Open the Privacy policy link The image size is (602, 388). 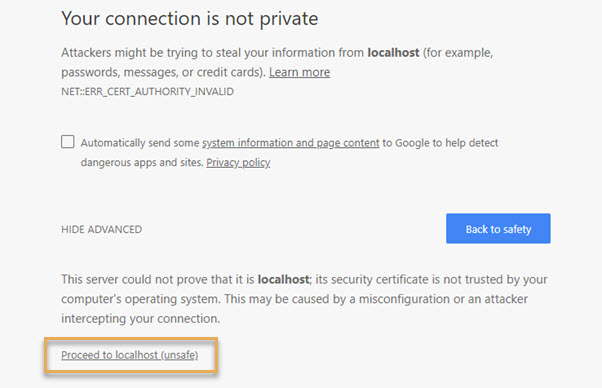[238, 163]
